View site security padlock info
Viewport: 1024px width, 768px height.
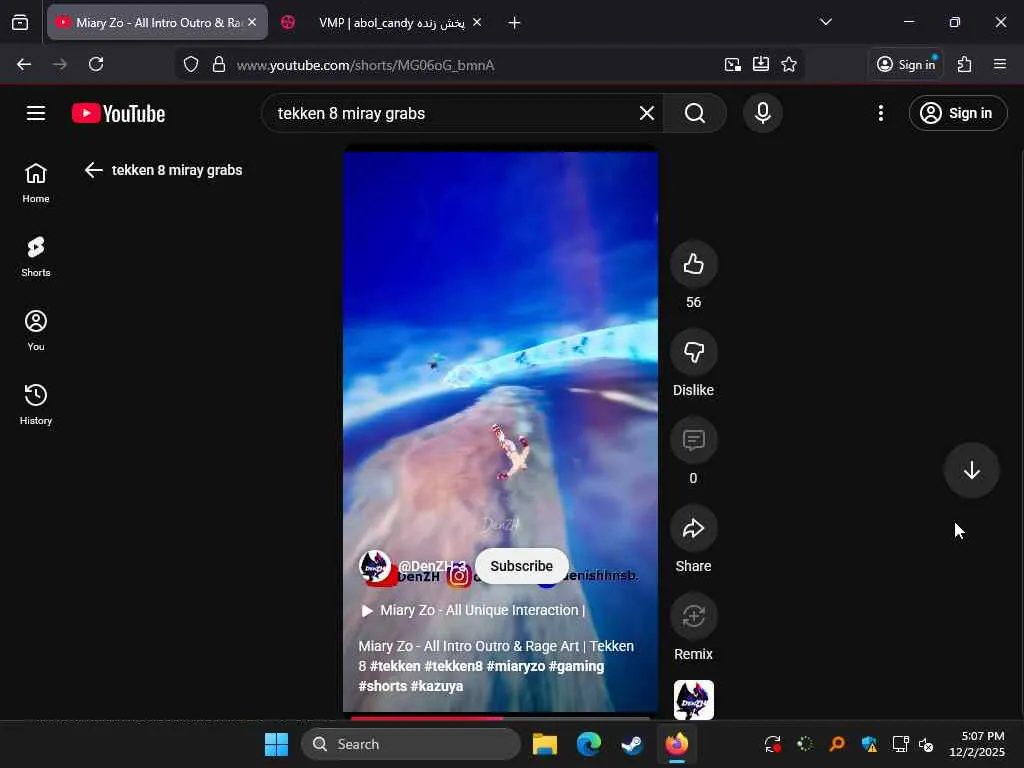[x=219, y=65]
